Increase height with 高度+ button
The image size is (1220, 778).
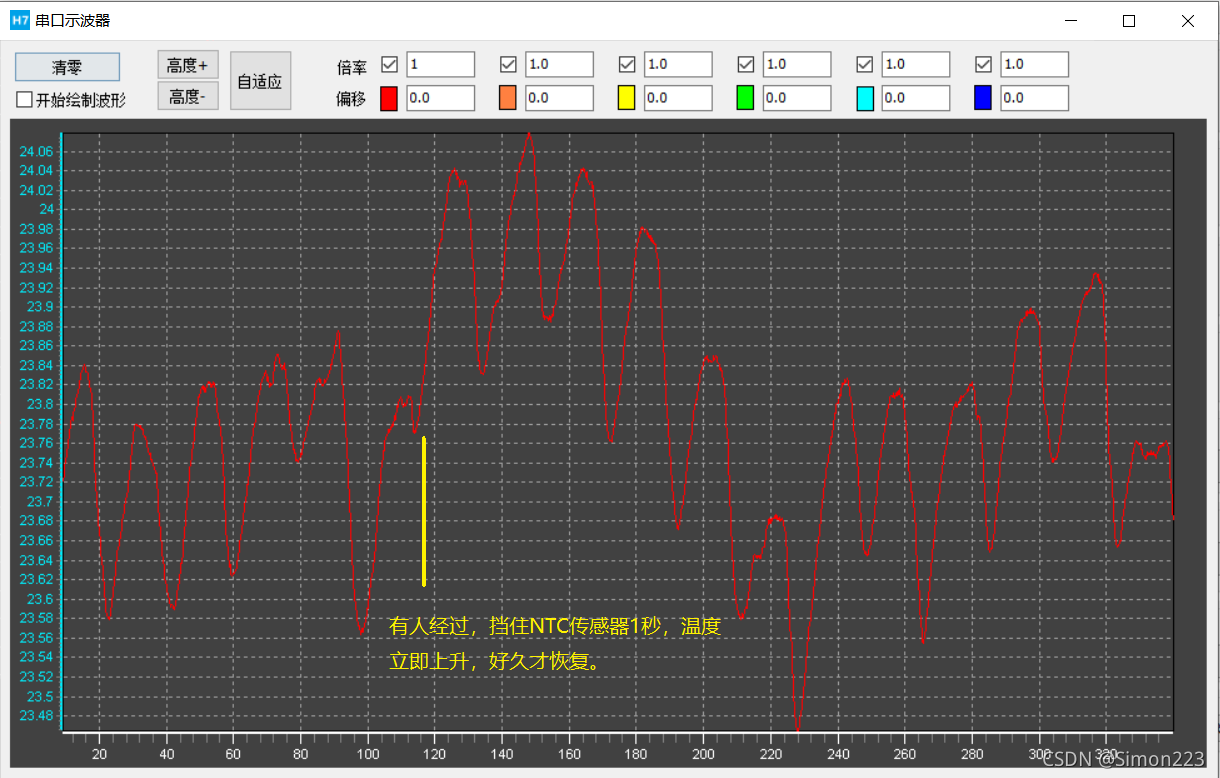188,66
